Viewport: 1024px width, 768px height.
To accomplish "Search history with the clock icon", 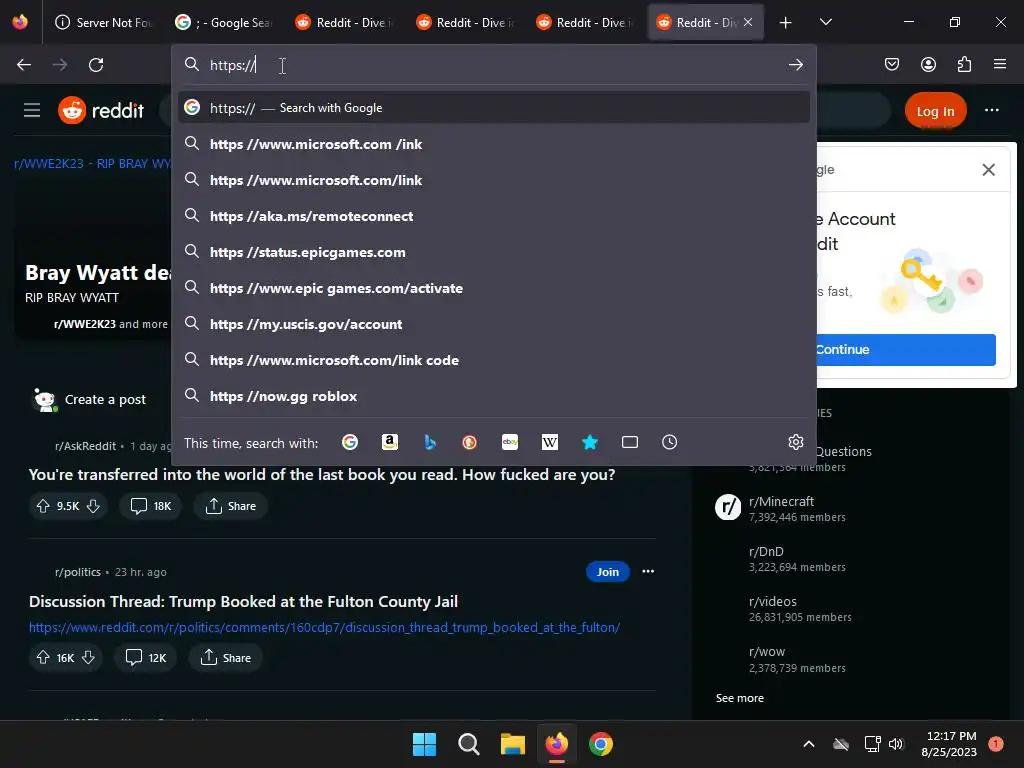I will tap(669, 442).
